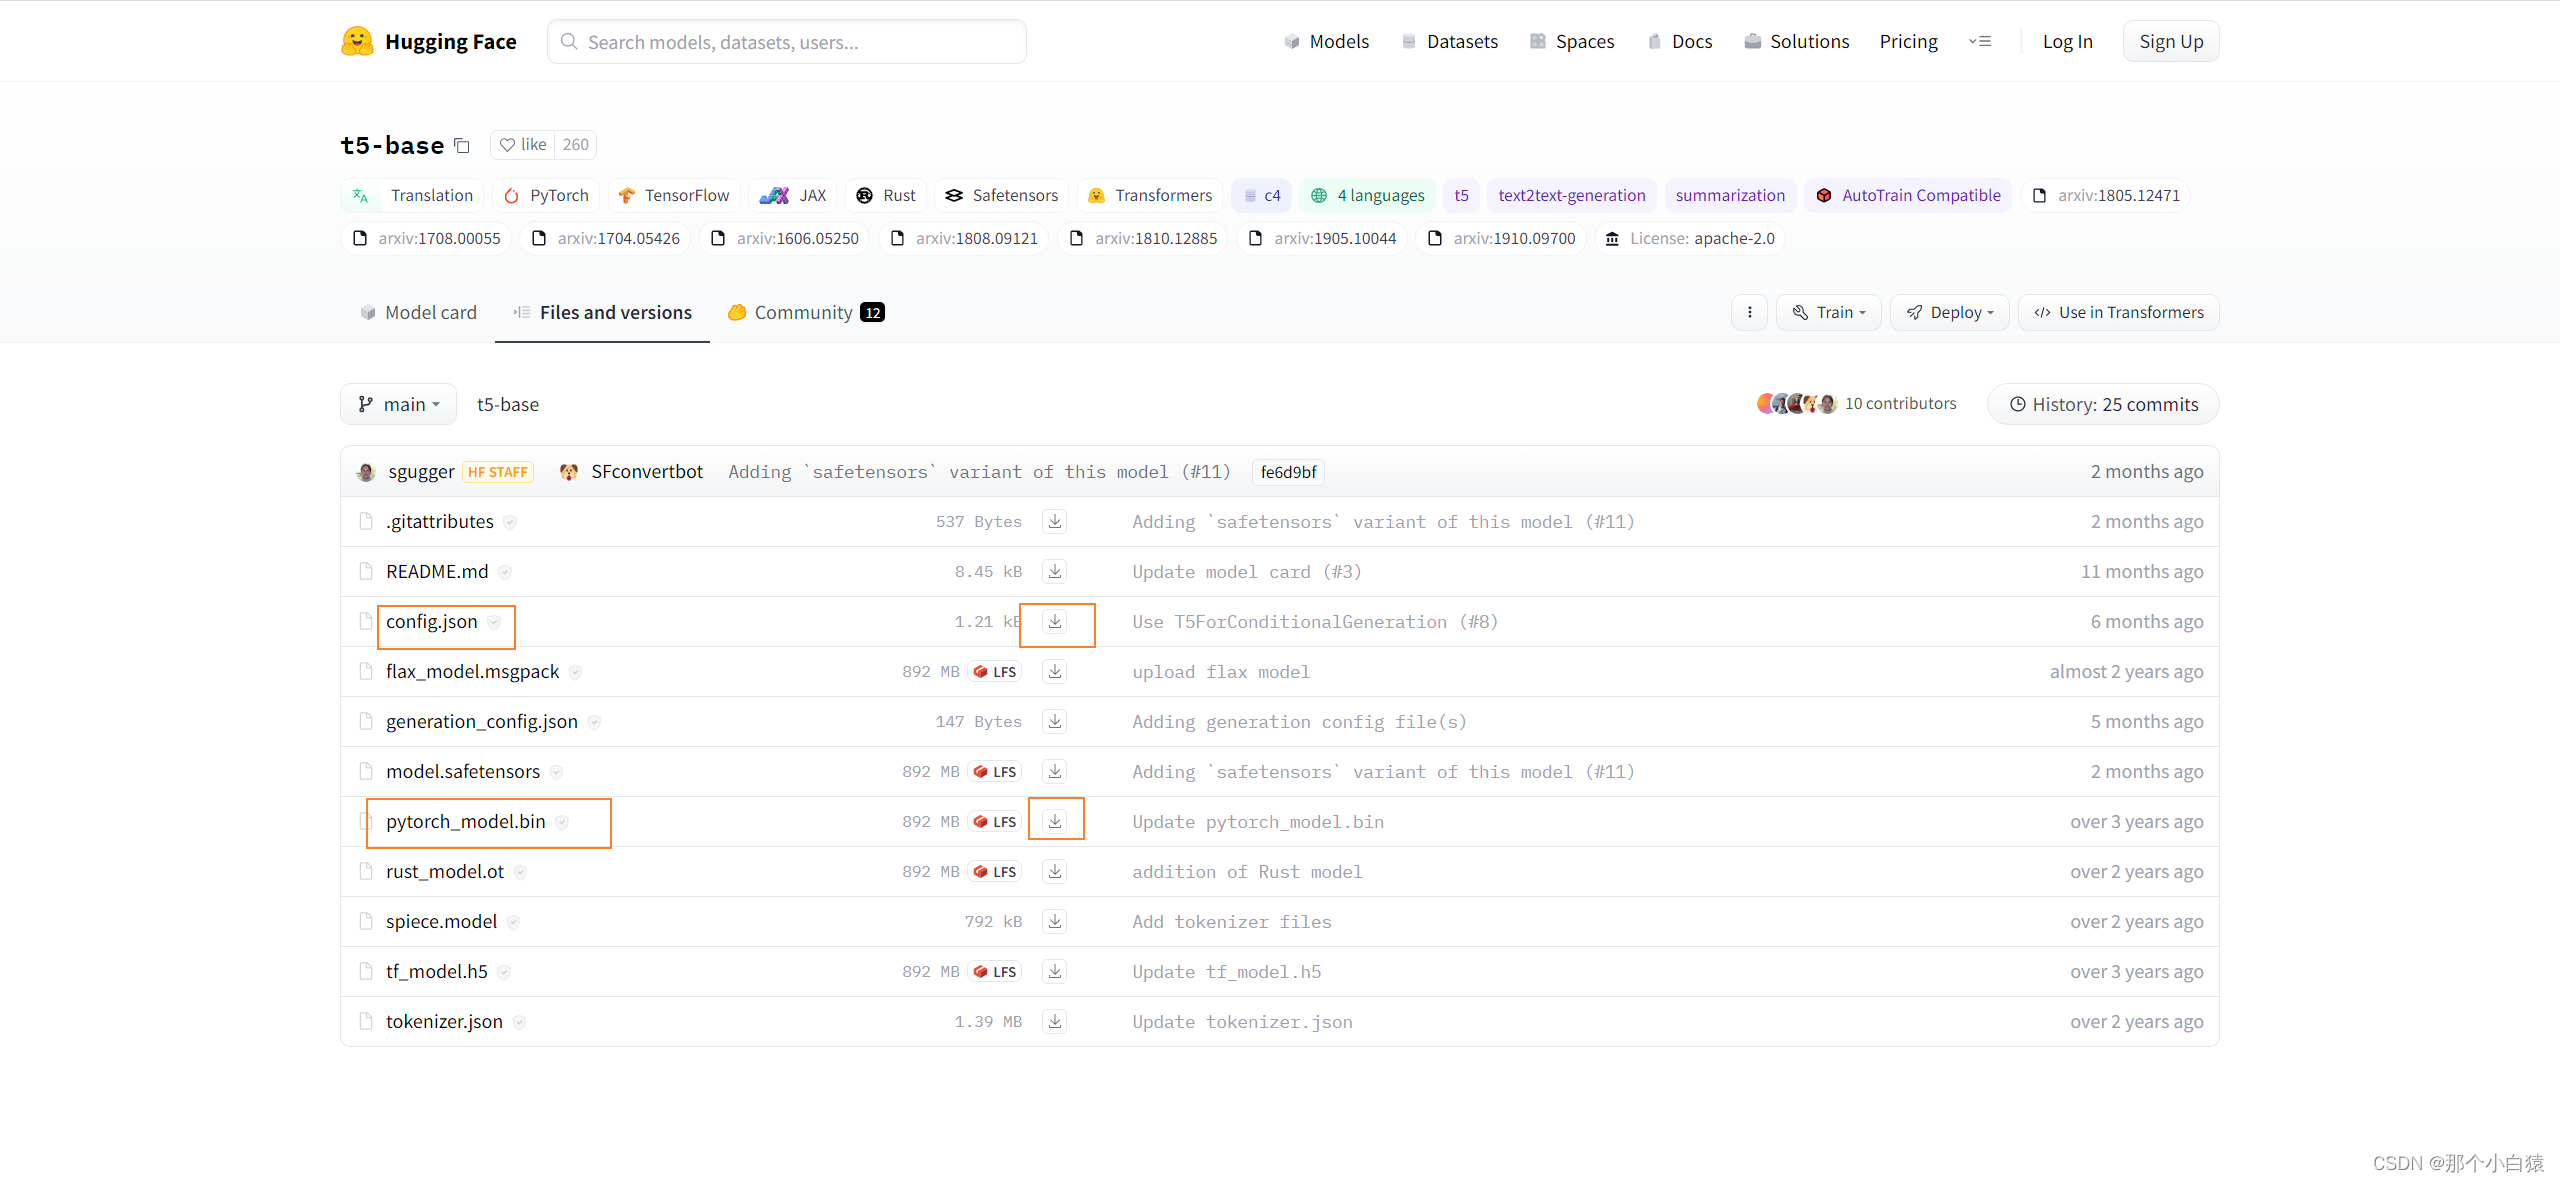Viewport: 2560px width, 1182px height.
Task: Expand the Deploy dropdown
Action: pos(1949,313)
